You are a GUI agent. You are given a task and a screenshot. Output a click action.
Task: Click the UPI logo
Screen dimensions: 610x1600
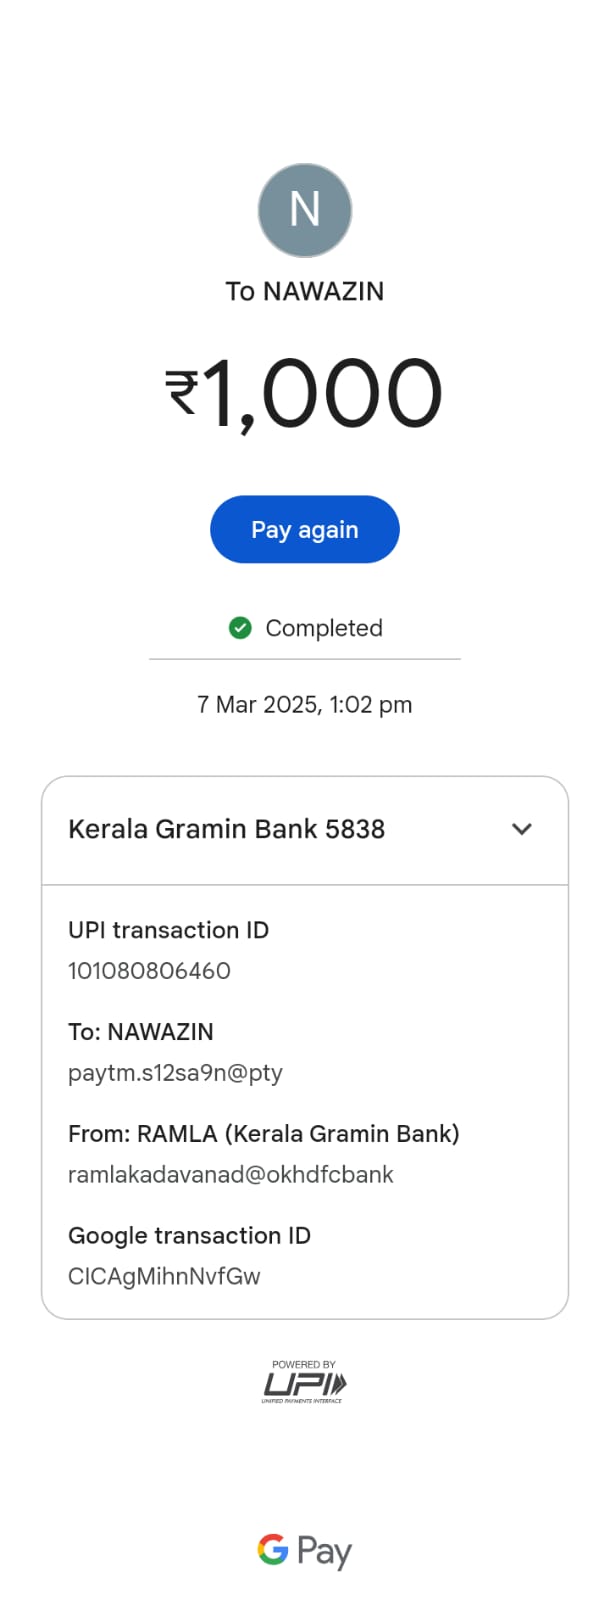coord(304,1384)
